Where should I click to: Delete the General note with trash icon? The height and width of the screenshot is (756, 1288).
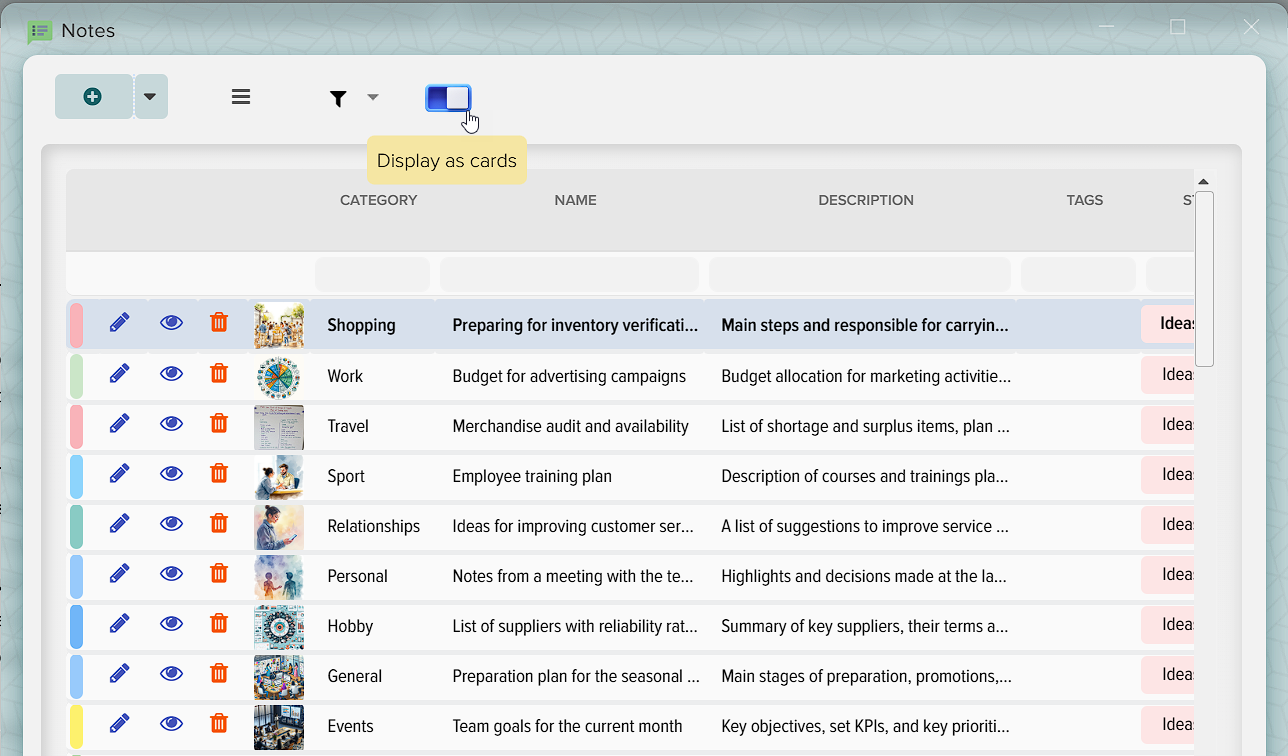point(219,673)
